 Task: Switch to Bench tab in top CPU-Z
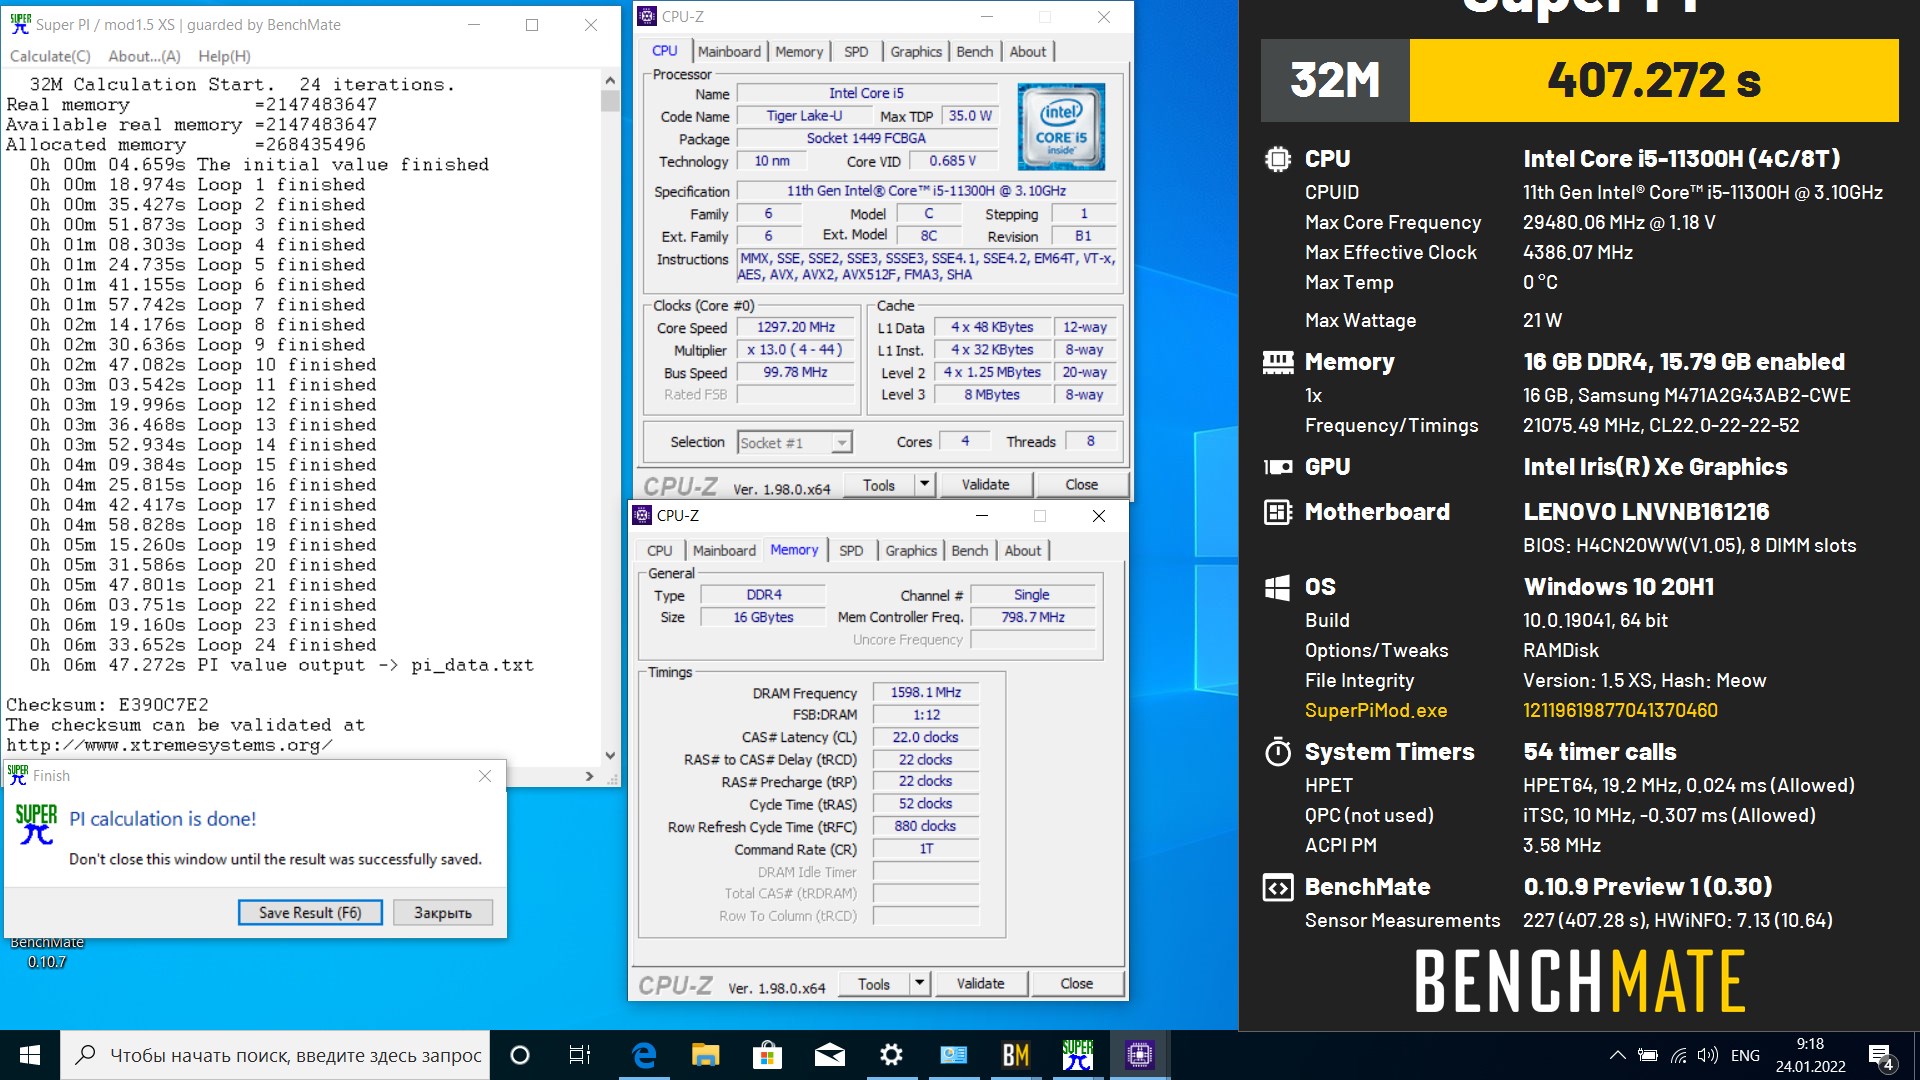tap(975, 51)
